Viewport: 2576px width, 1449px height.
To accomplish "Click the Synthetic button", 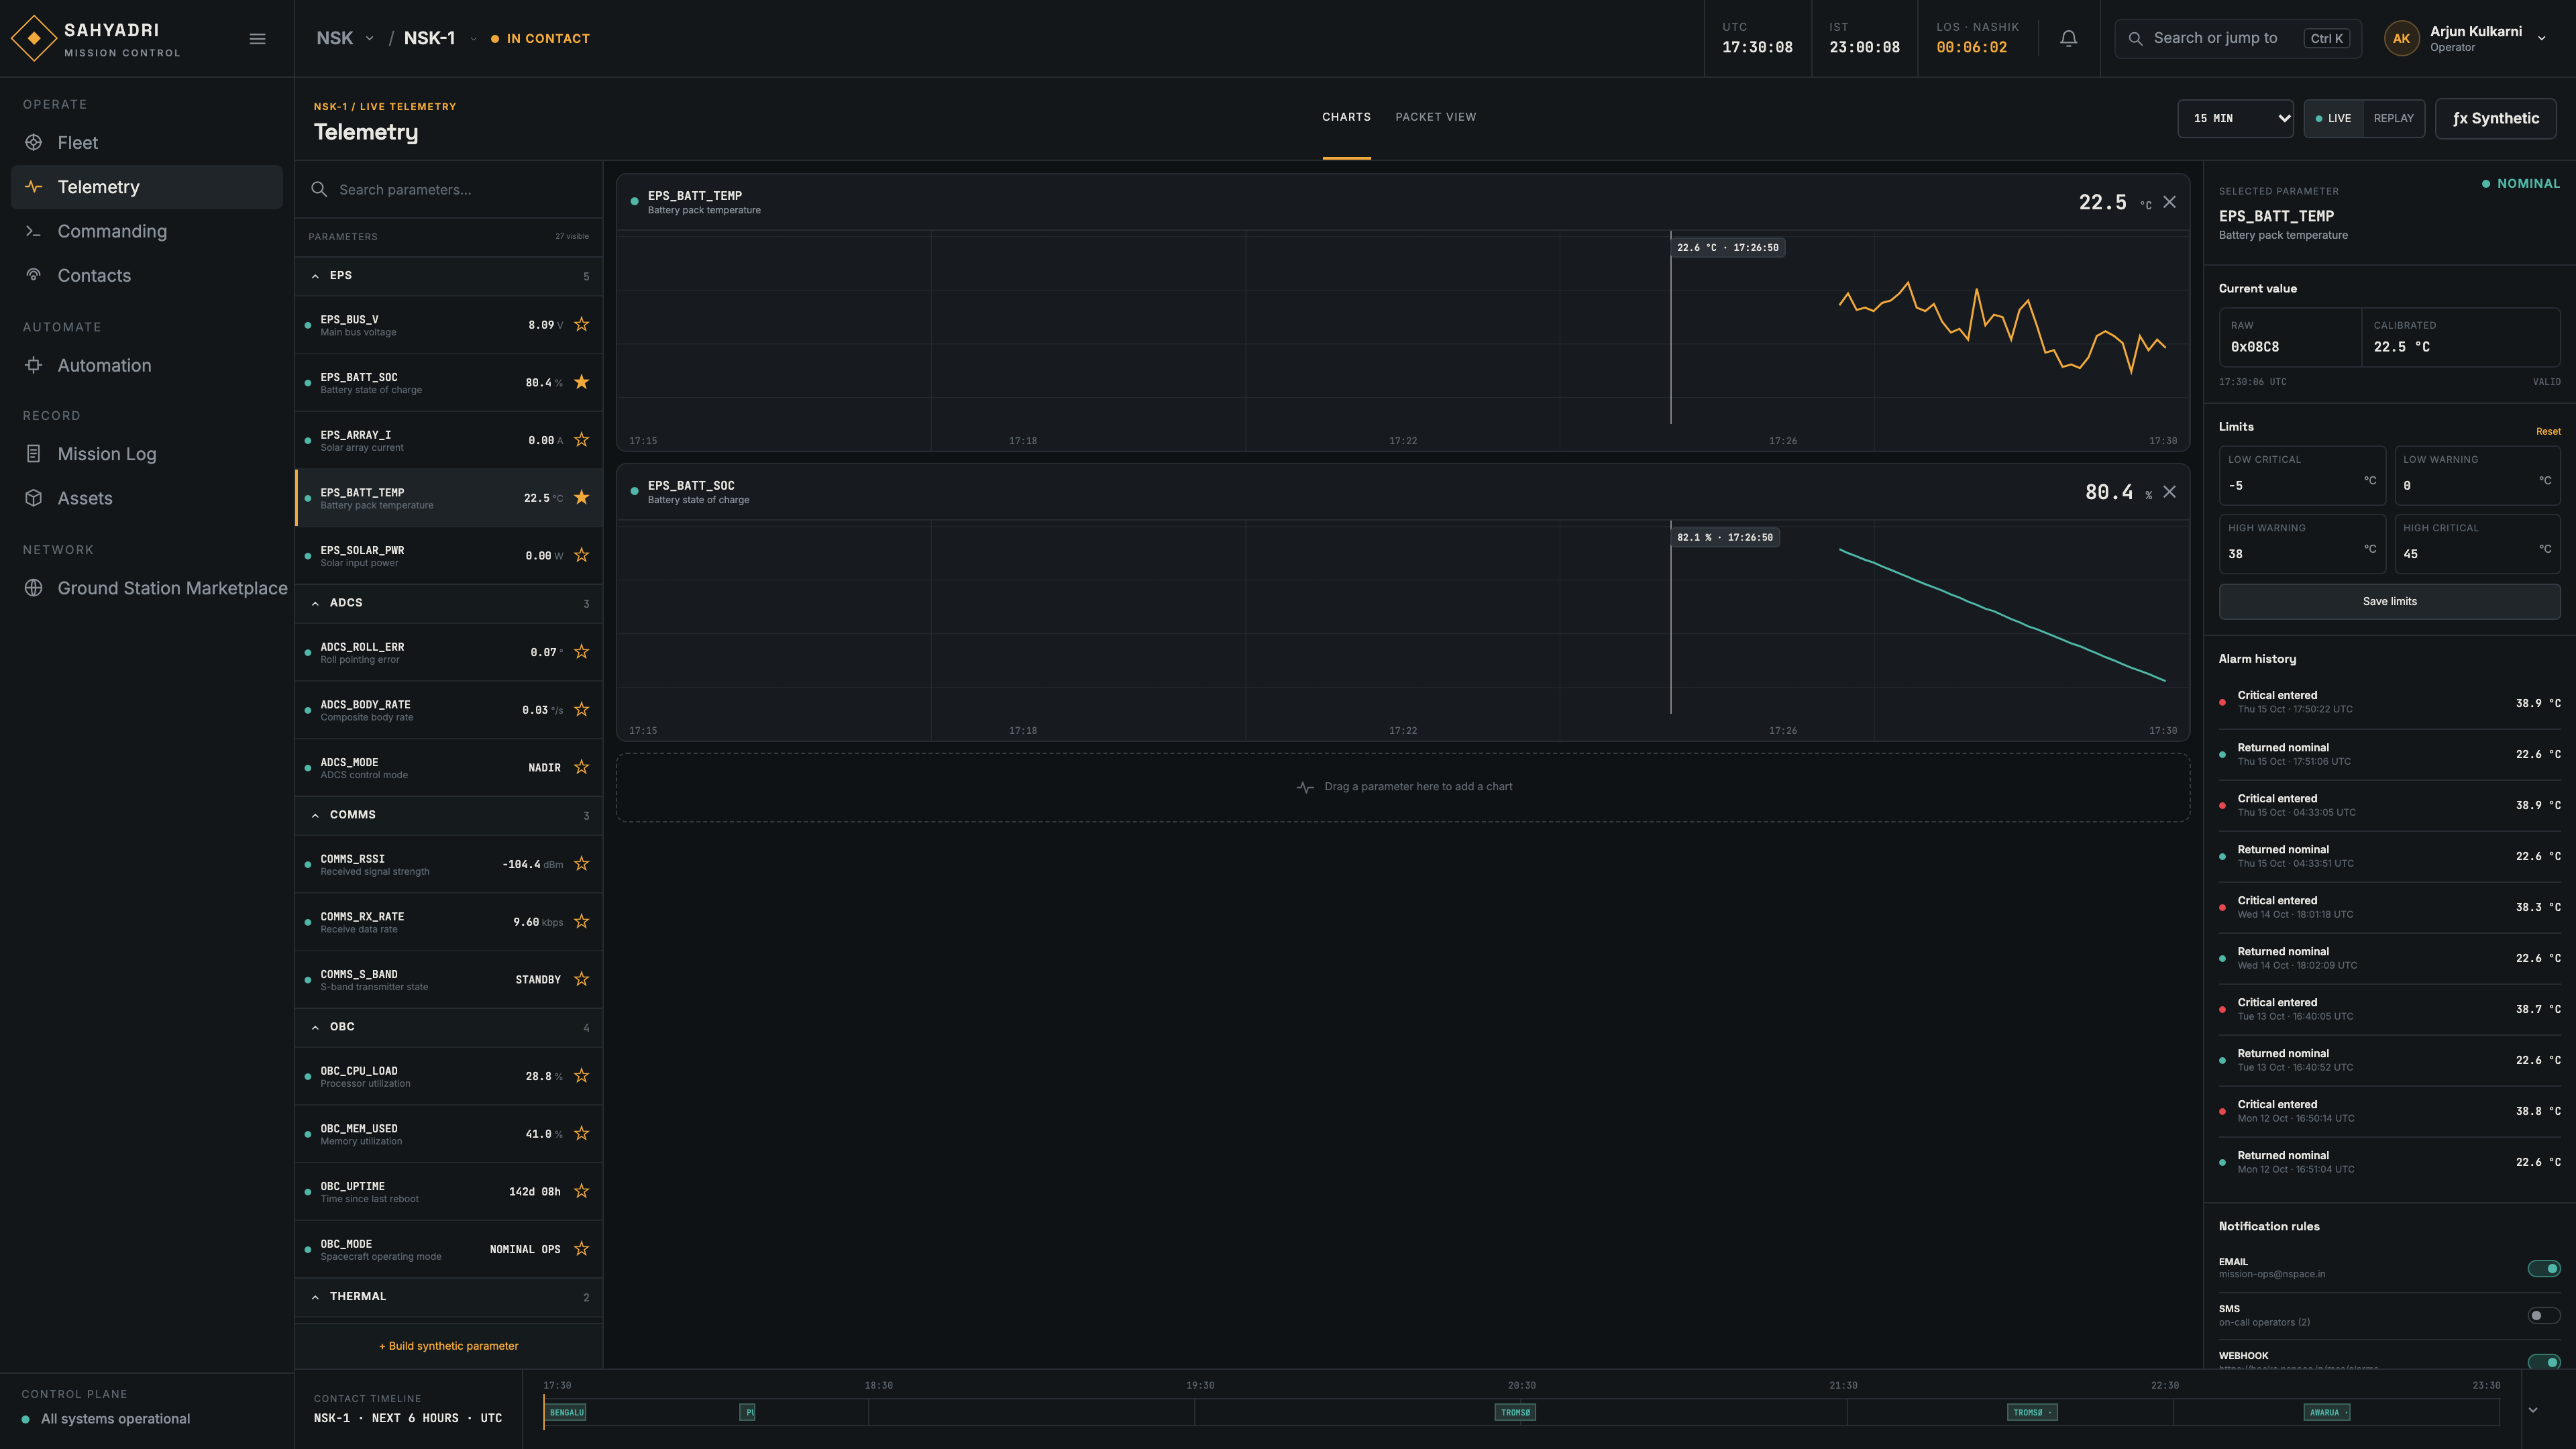I will (2495, 118).
